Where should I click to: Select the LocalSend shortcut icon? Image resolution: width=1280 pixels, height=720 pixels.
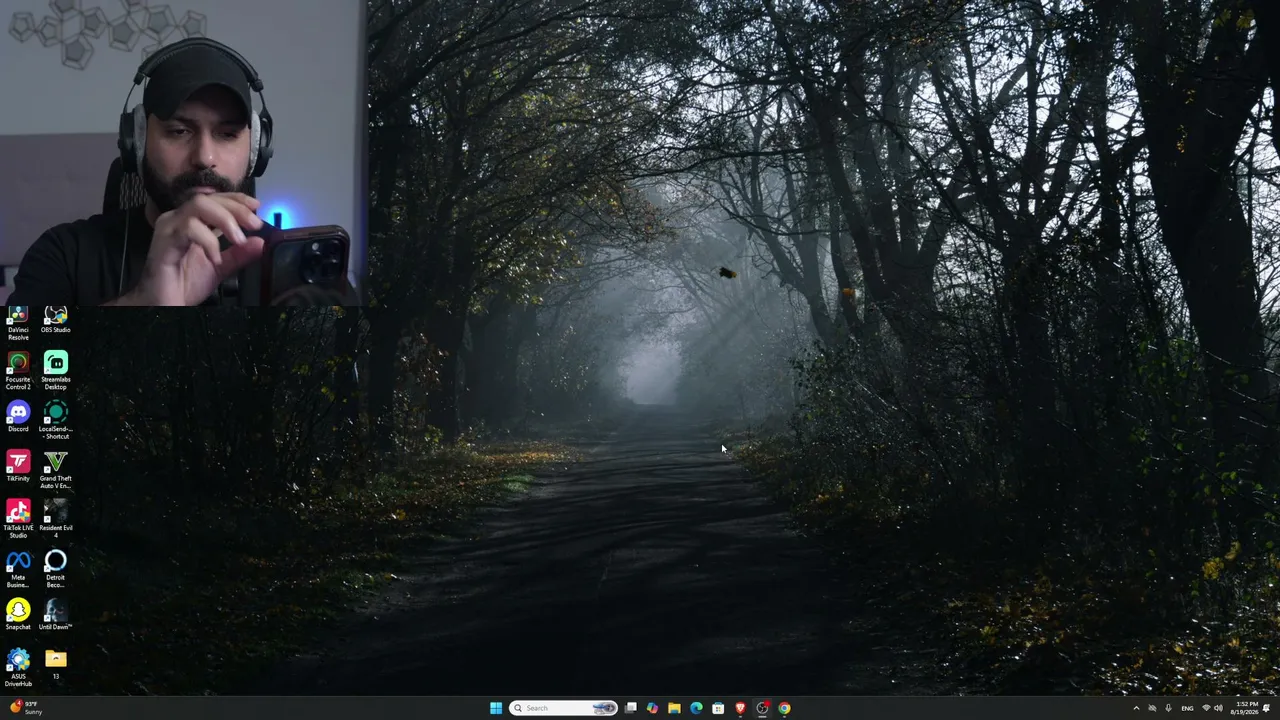point(55,421)
